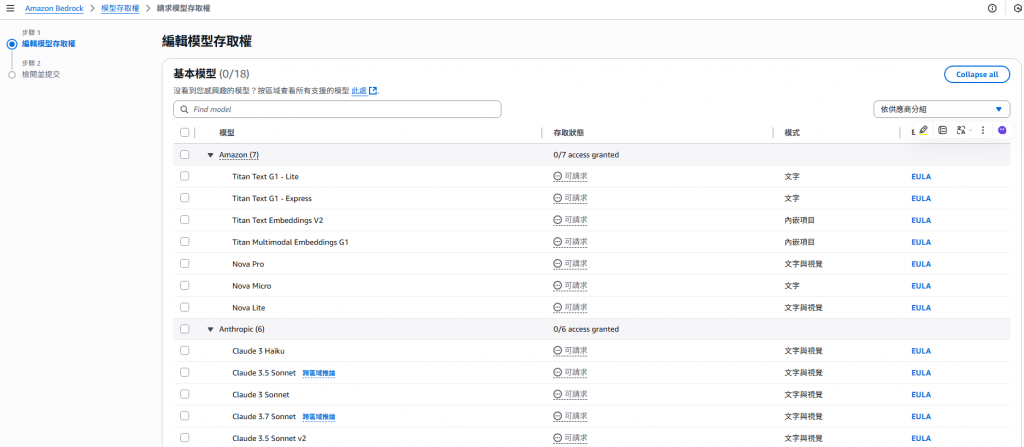Open the three-dot more options menu
This screenshot has width=1024, height=447.
(x=983, y=130)
